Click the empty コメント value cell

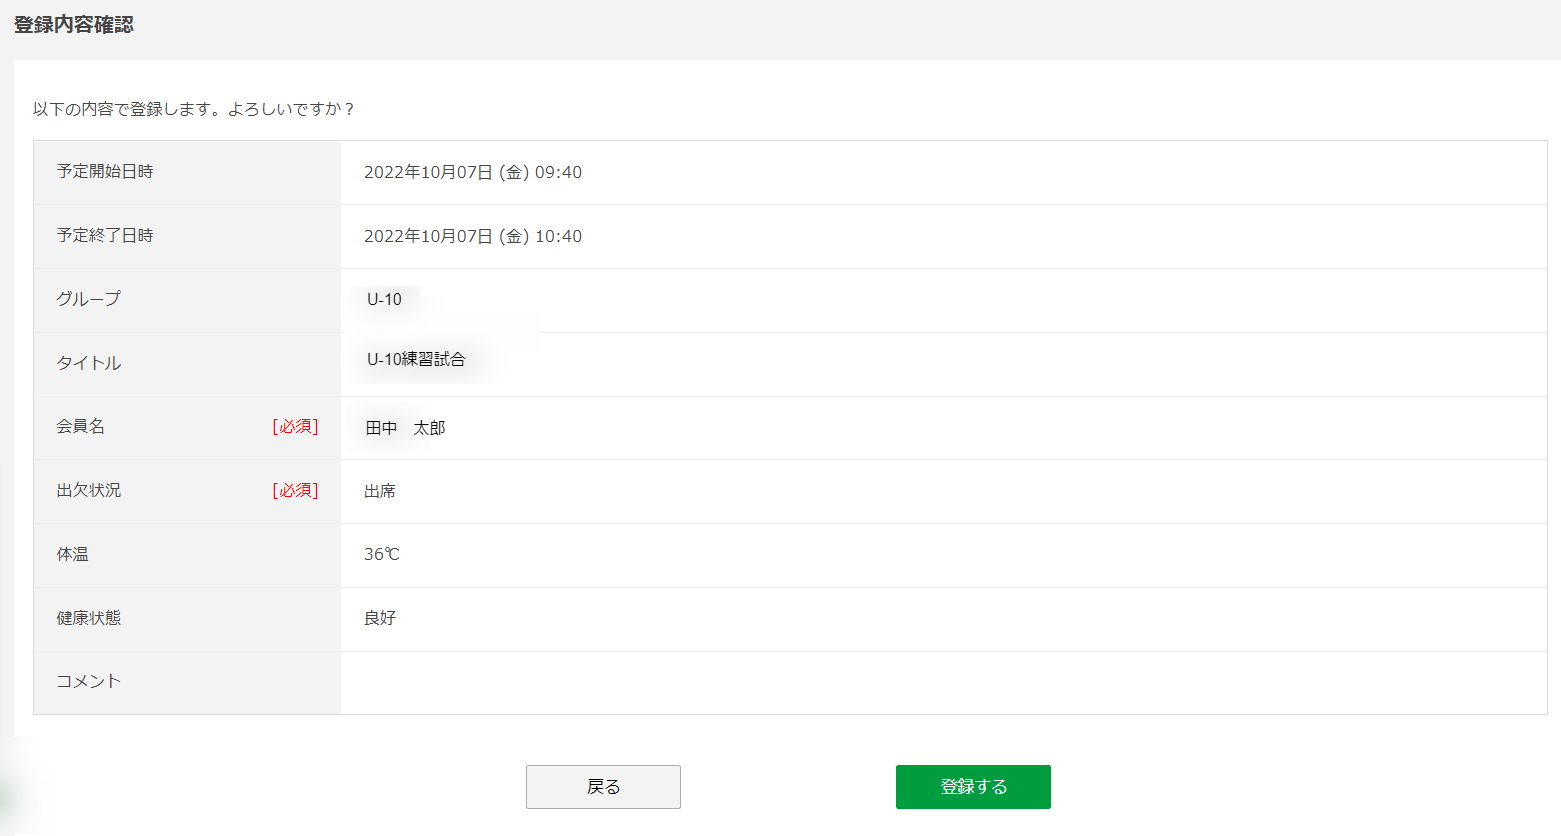(x=943, y=683)
